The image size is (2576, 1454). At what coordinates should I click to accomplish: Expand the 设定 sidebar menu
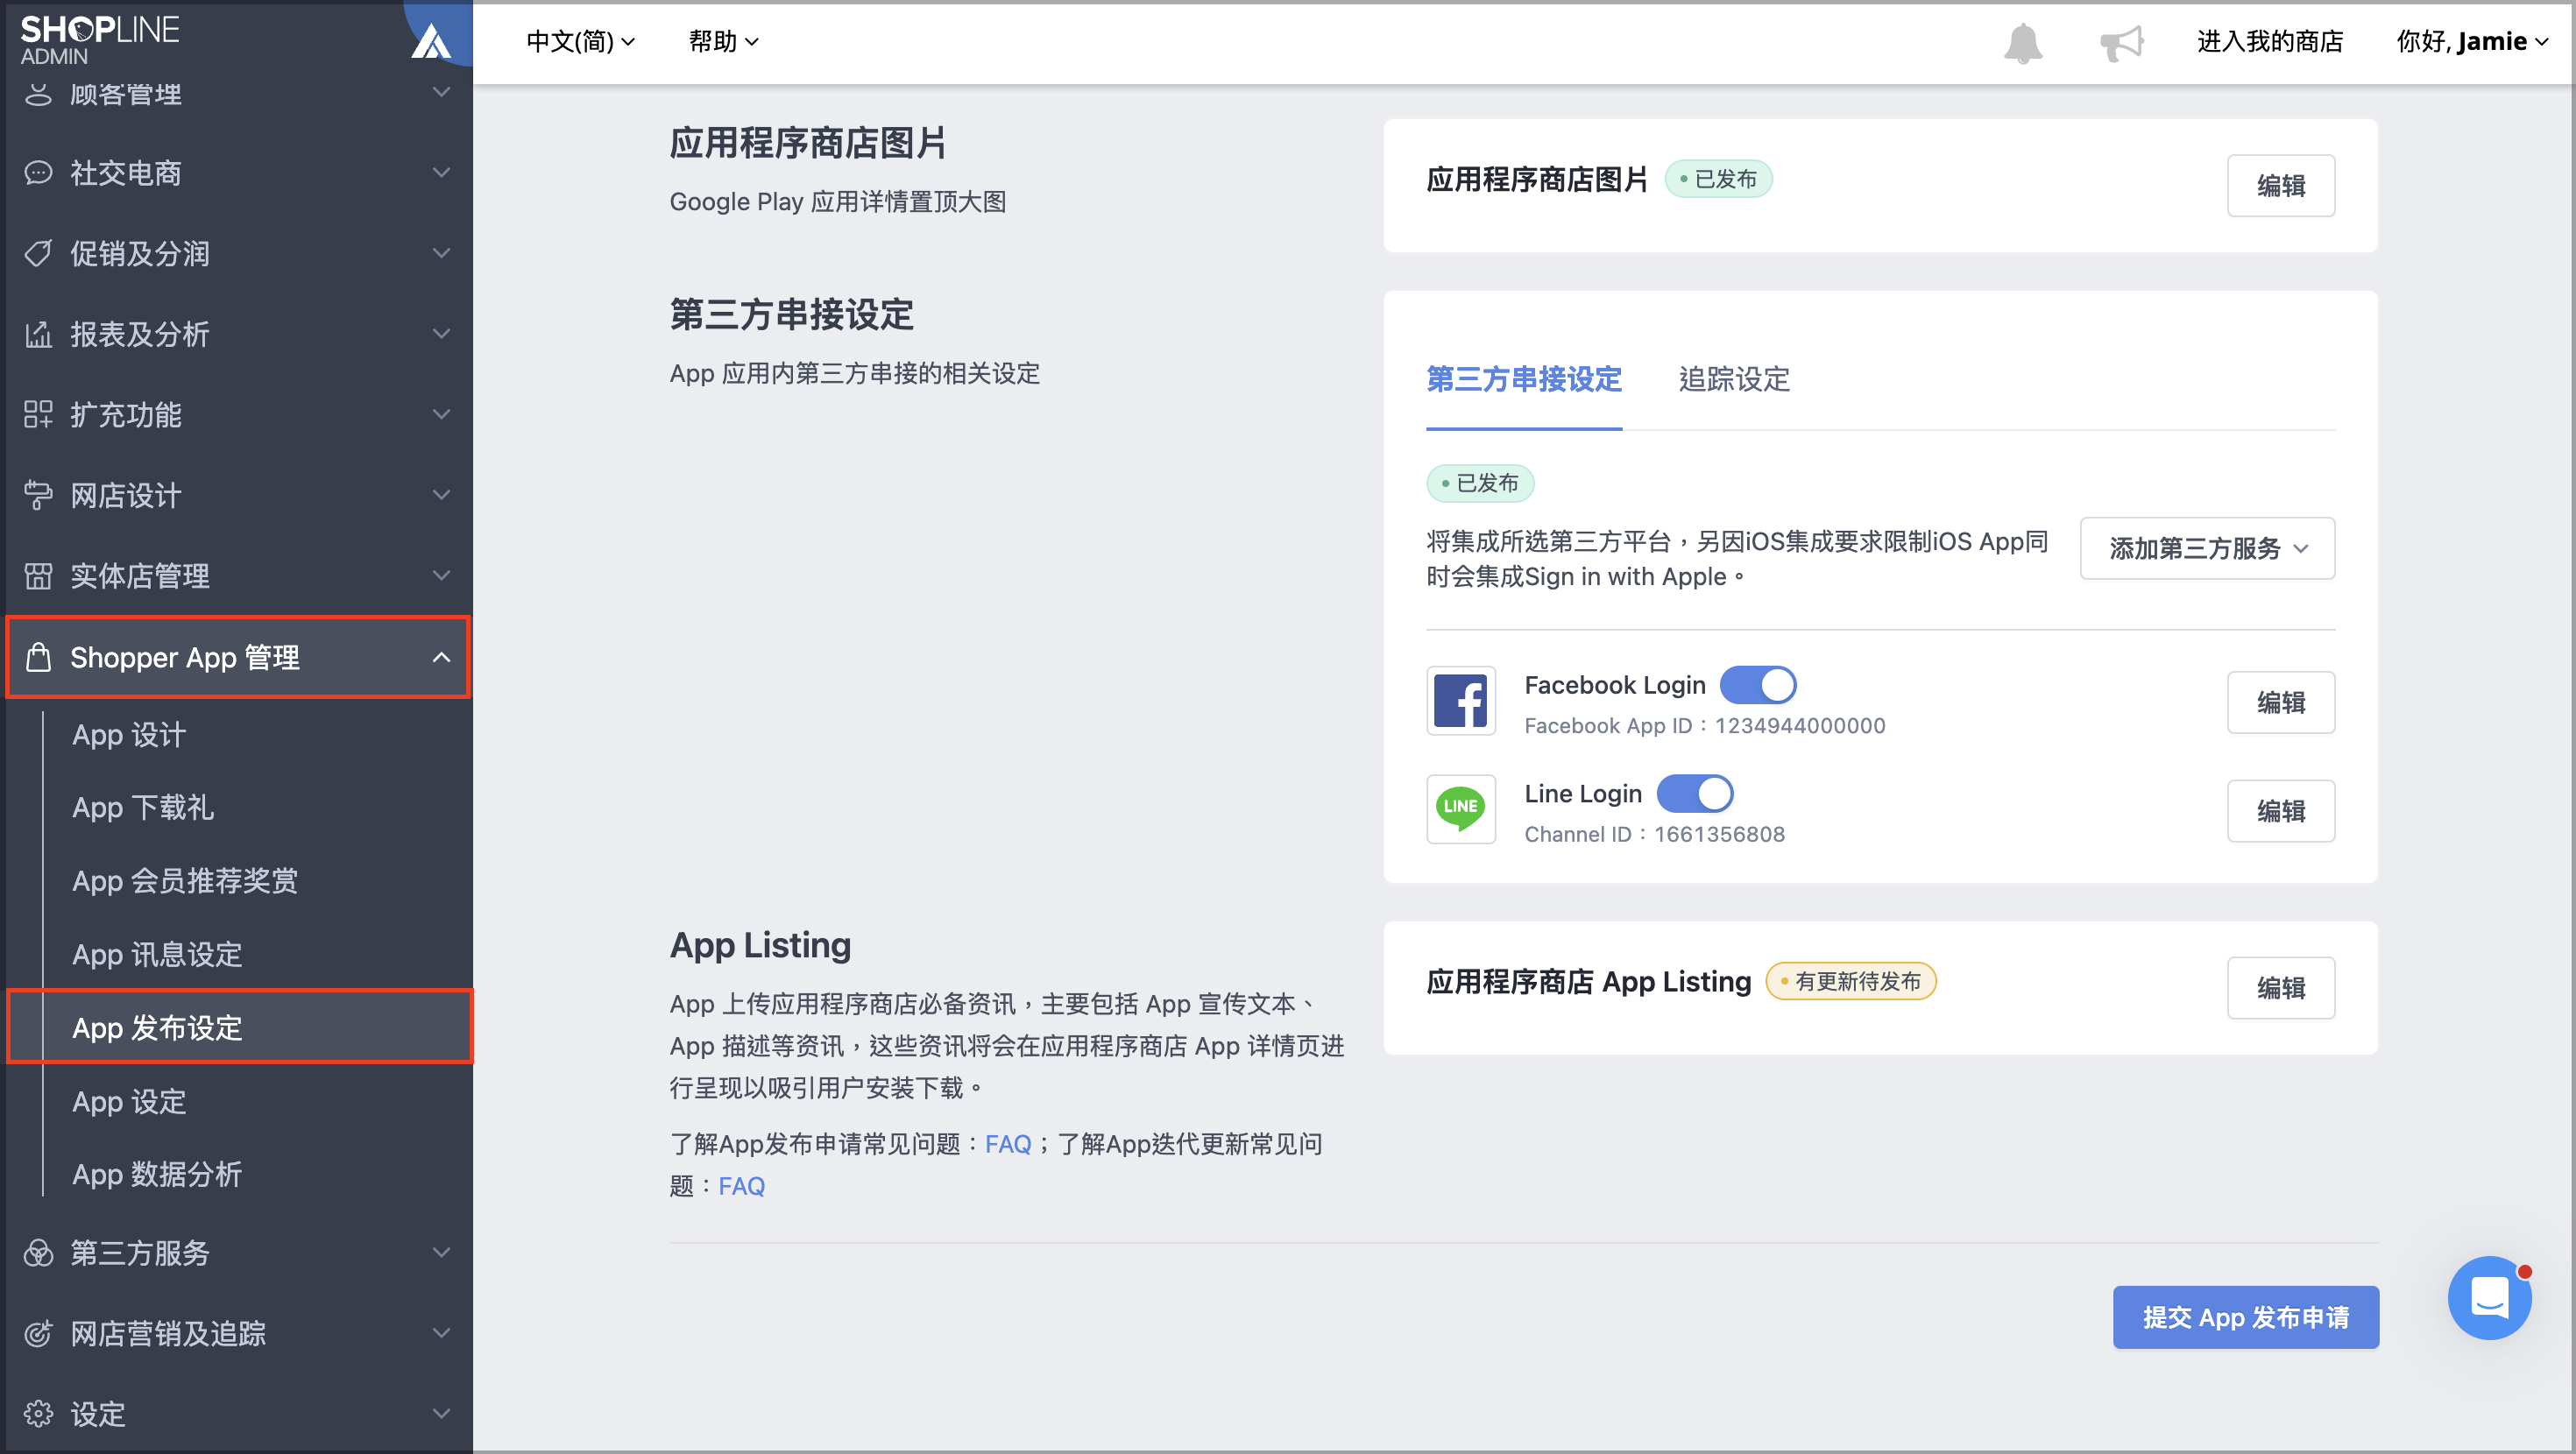[x=237, y=1414]
